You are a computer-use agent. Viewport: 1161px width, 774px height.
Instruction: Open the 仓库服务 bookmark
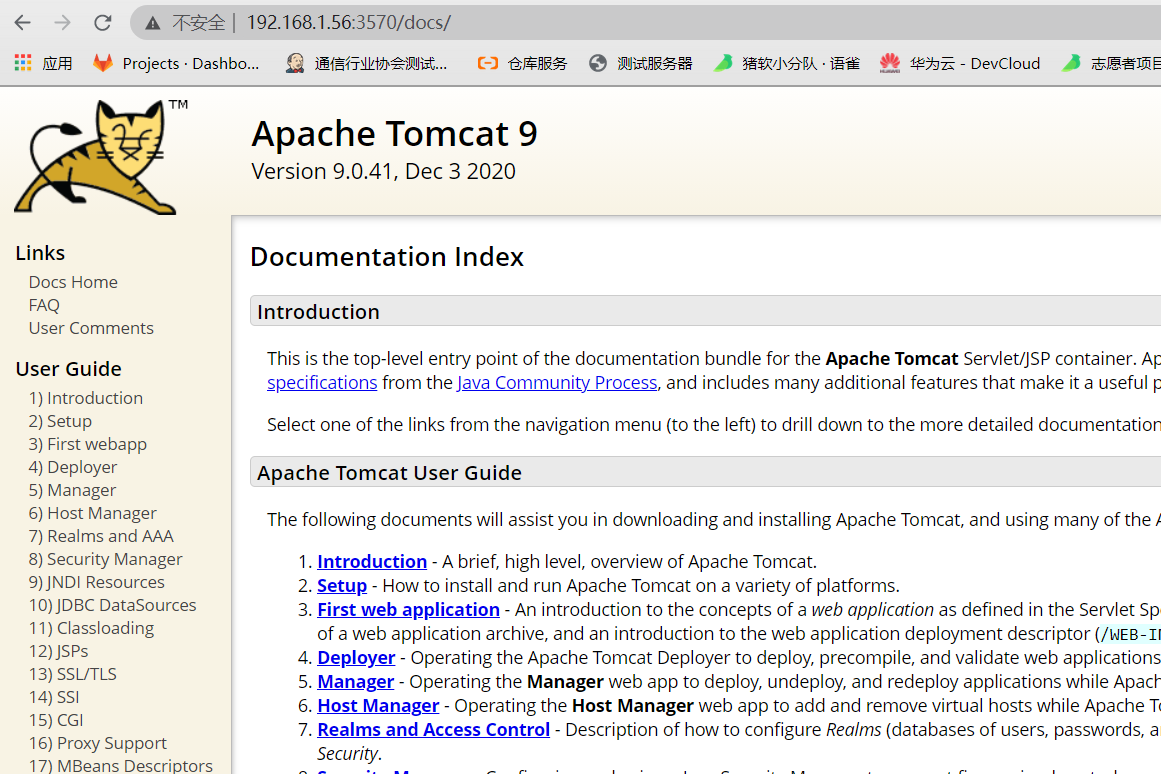(522, 63)
